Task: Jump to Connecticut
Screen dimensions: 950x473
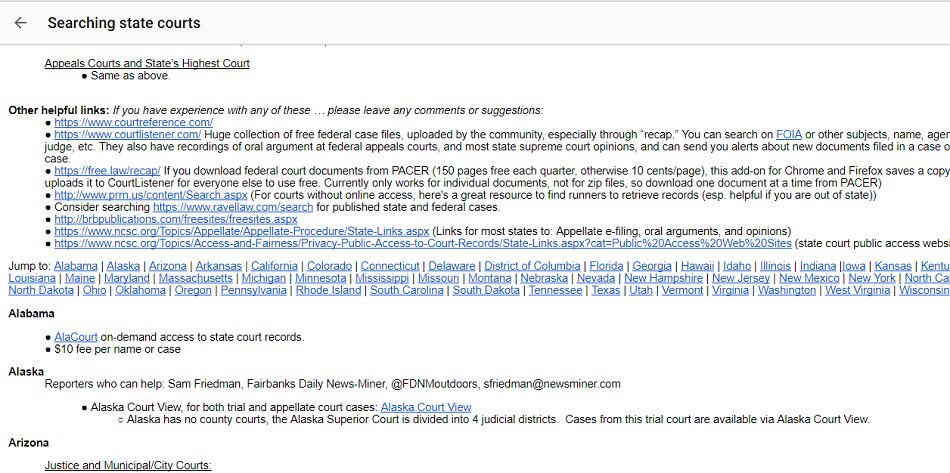Action: click(x=390, y=266)
